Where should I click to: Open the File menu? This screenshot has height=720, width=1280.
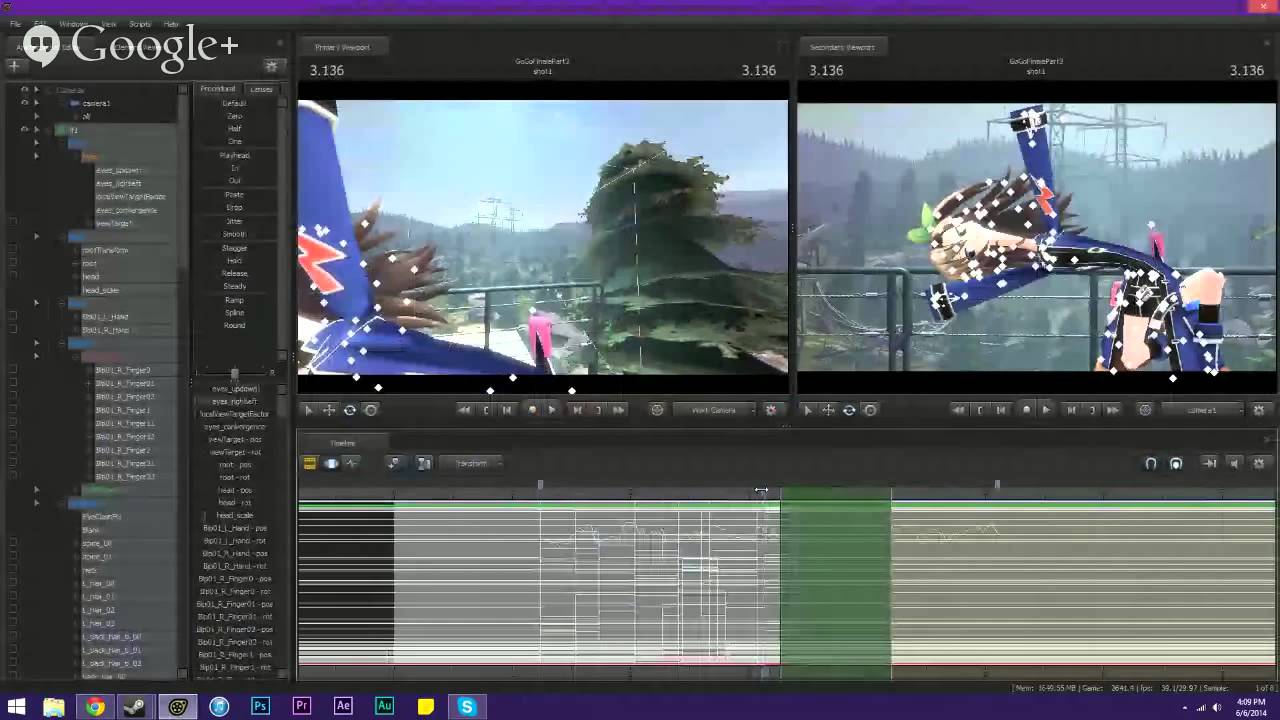point(15,24)
